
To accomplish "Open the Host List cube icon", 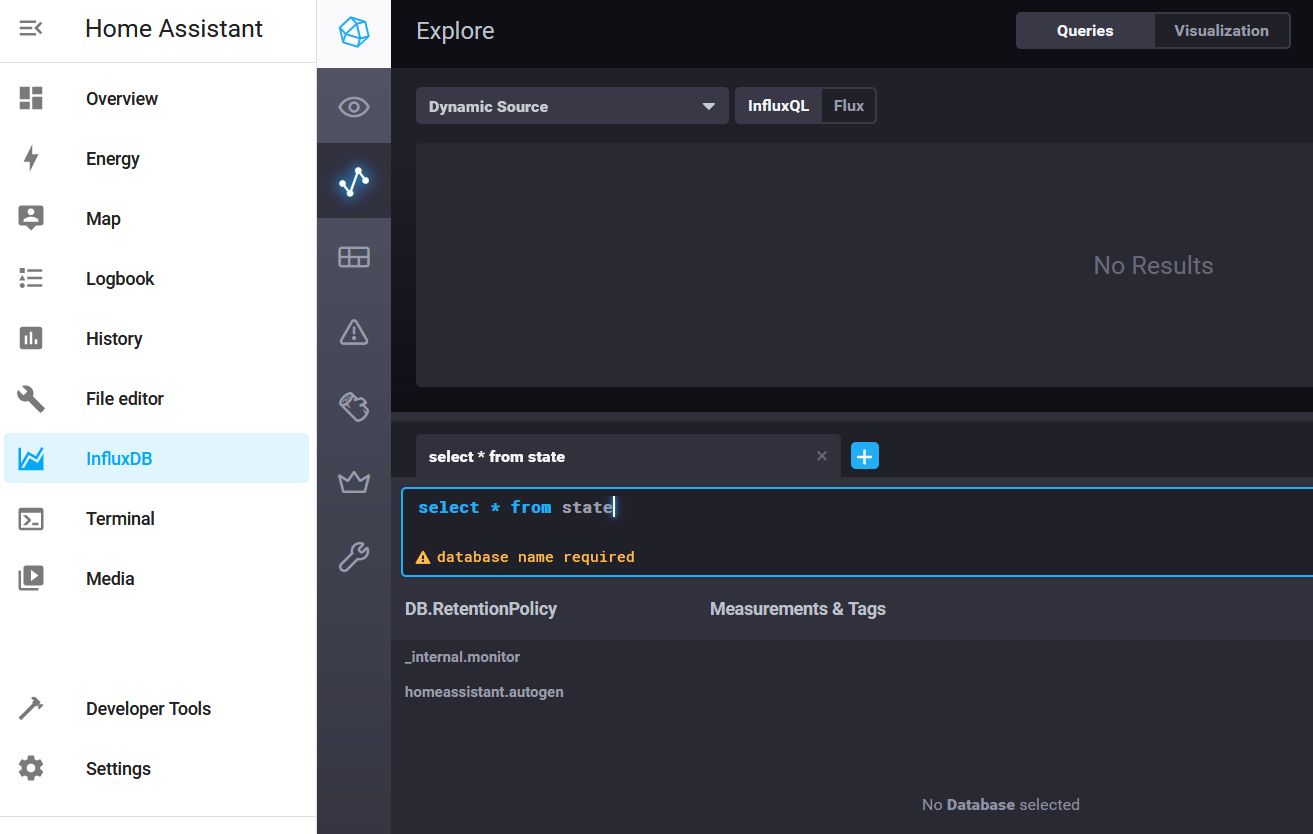I will coord(354,33).
